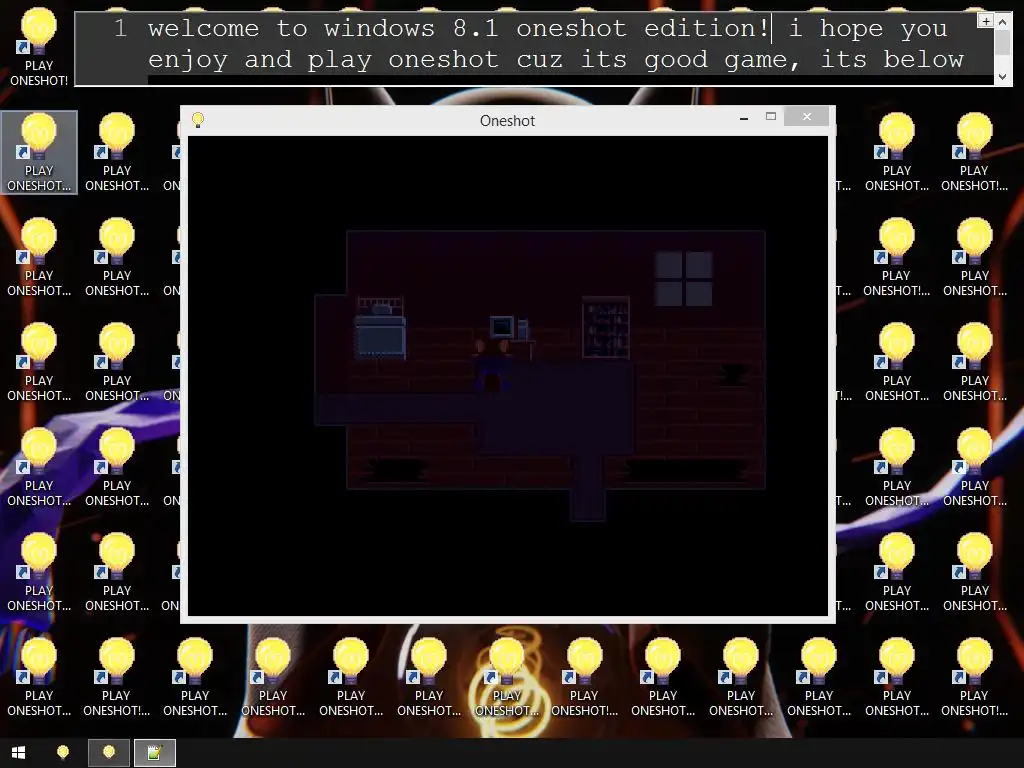
Task: Open the top-right corner PLAY ONESHOT! desktop shortcut
Action: click(x=974, y=152)
